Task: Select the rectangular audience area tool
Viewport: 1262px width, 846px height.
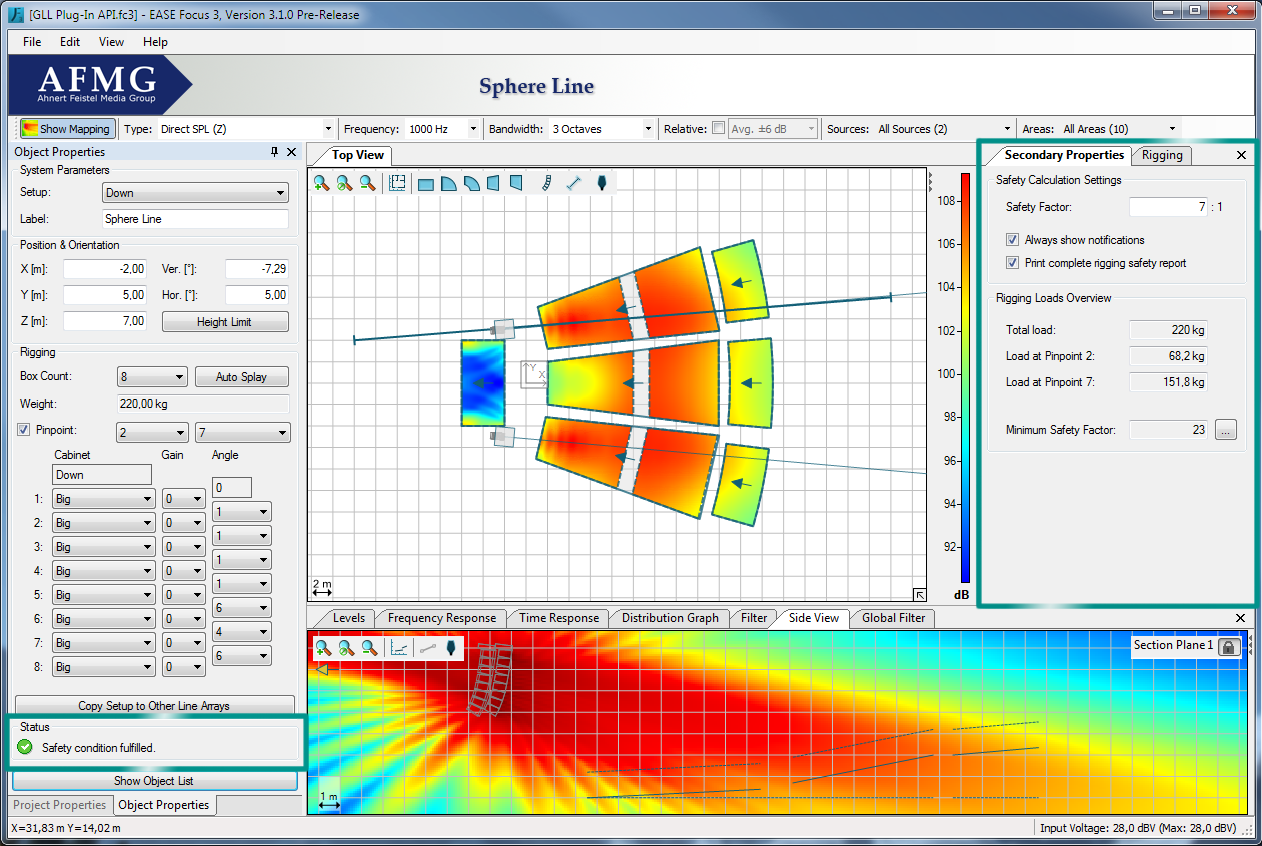Action: pos(426,183)
